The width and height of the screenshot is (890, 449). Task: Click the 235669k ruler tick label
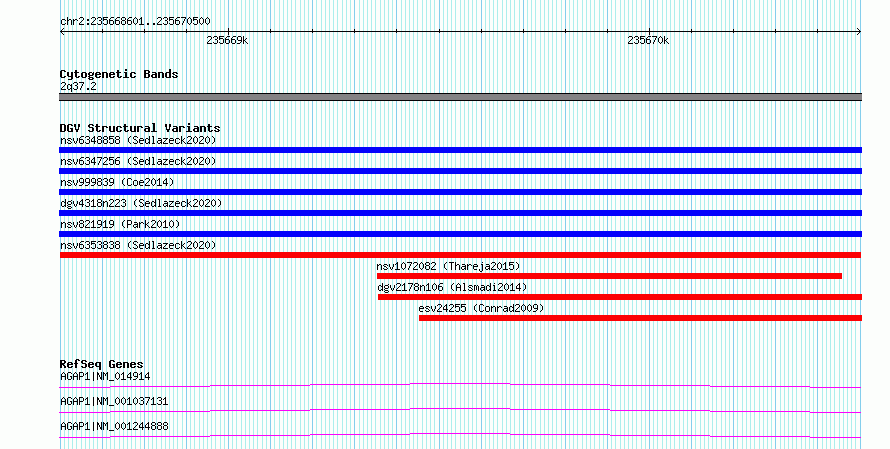tap(227, 41)
